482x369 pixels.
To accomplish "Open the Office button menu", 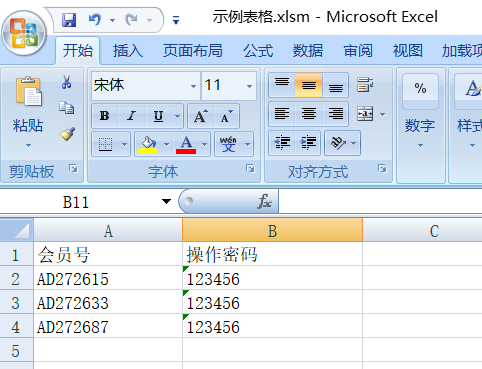I will (24, 33).
